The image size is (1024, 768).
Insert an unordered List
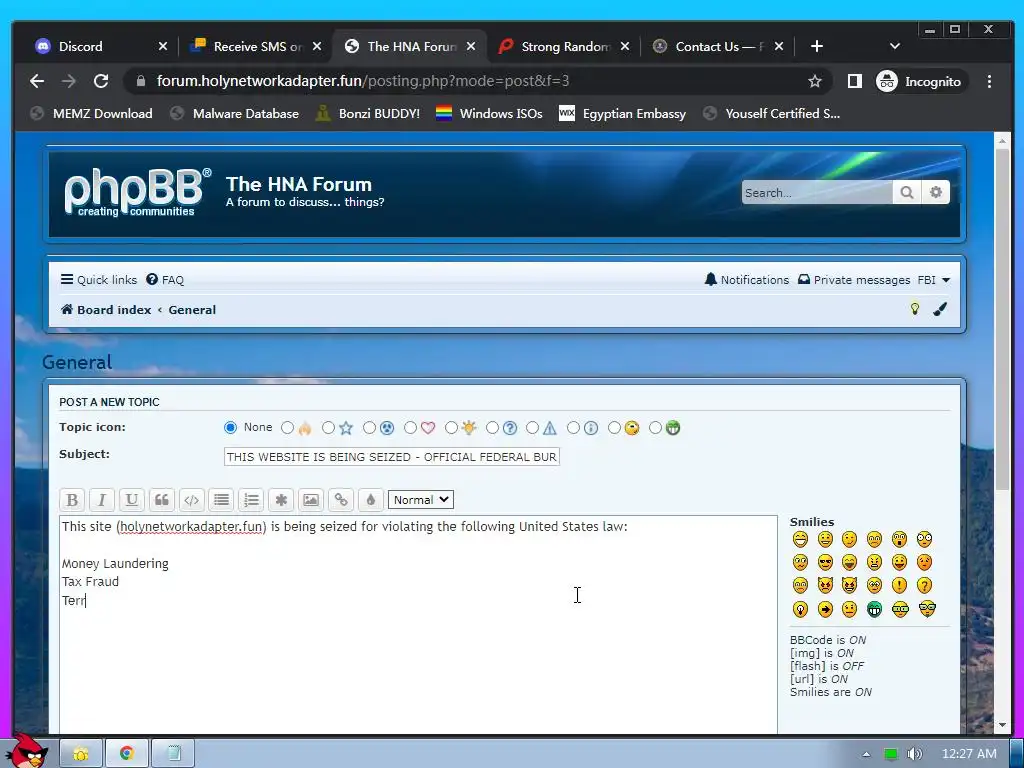pyautogui.click(x=221, y=500)
